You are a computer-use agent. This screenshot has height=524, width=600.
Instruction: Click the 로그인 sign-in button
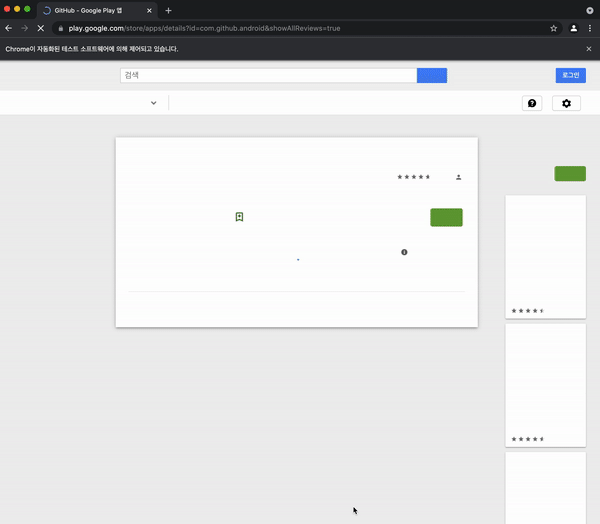tap(571, 75)
